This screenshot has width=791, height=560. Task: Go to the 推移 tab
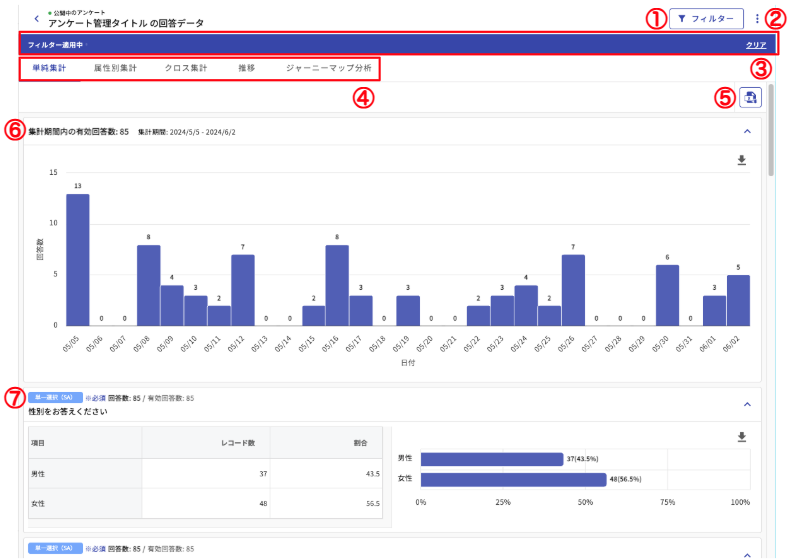[246, 69]
